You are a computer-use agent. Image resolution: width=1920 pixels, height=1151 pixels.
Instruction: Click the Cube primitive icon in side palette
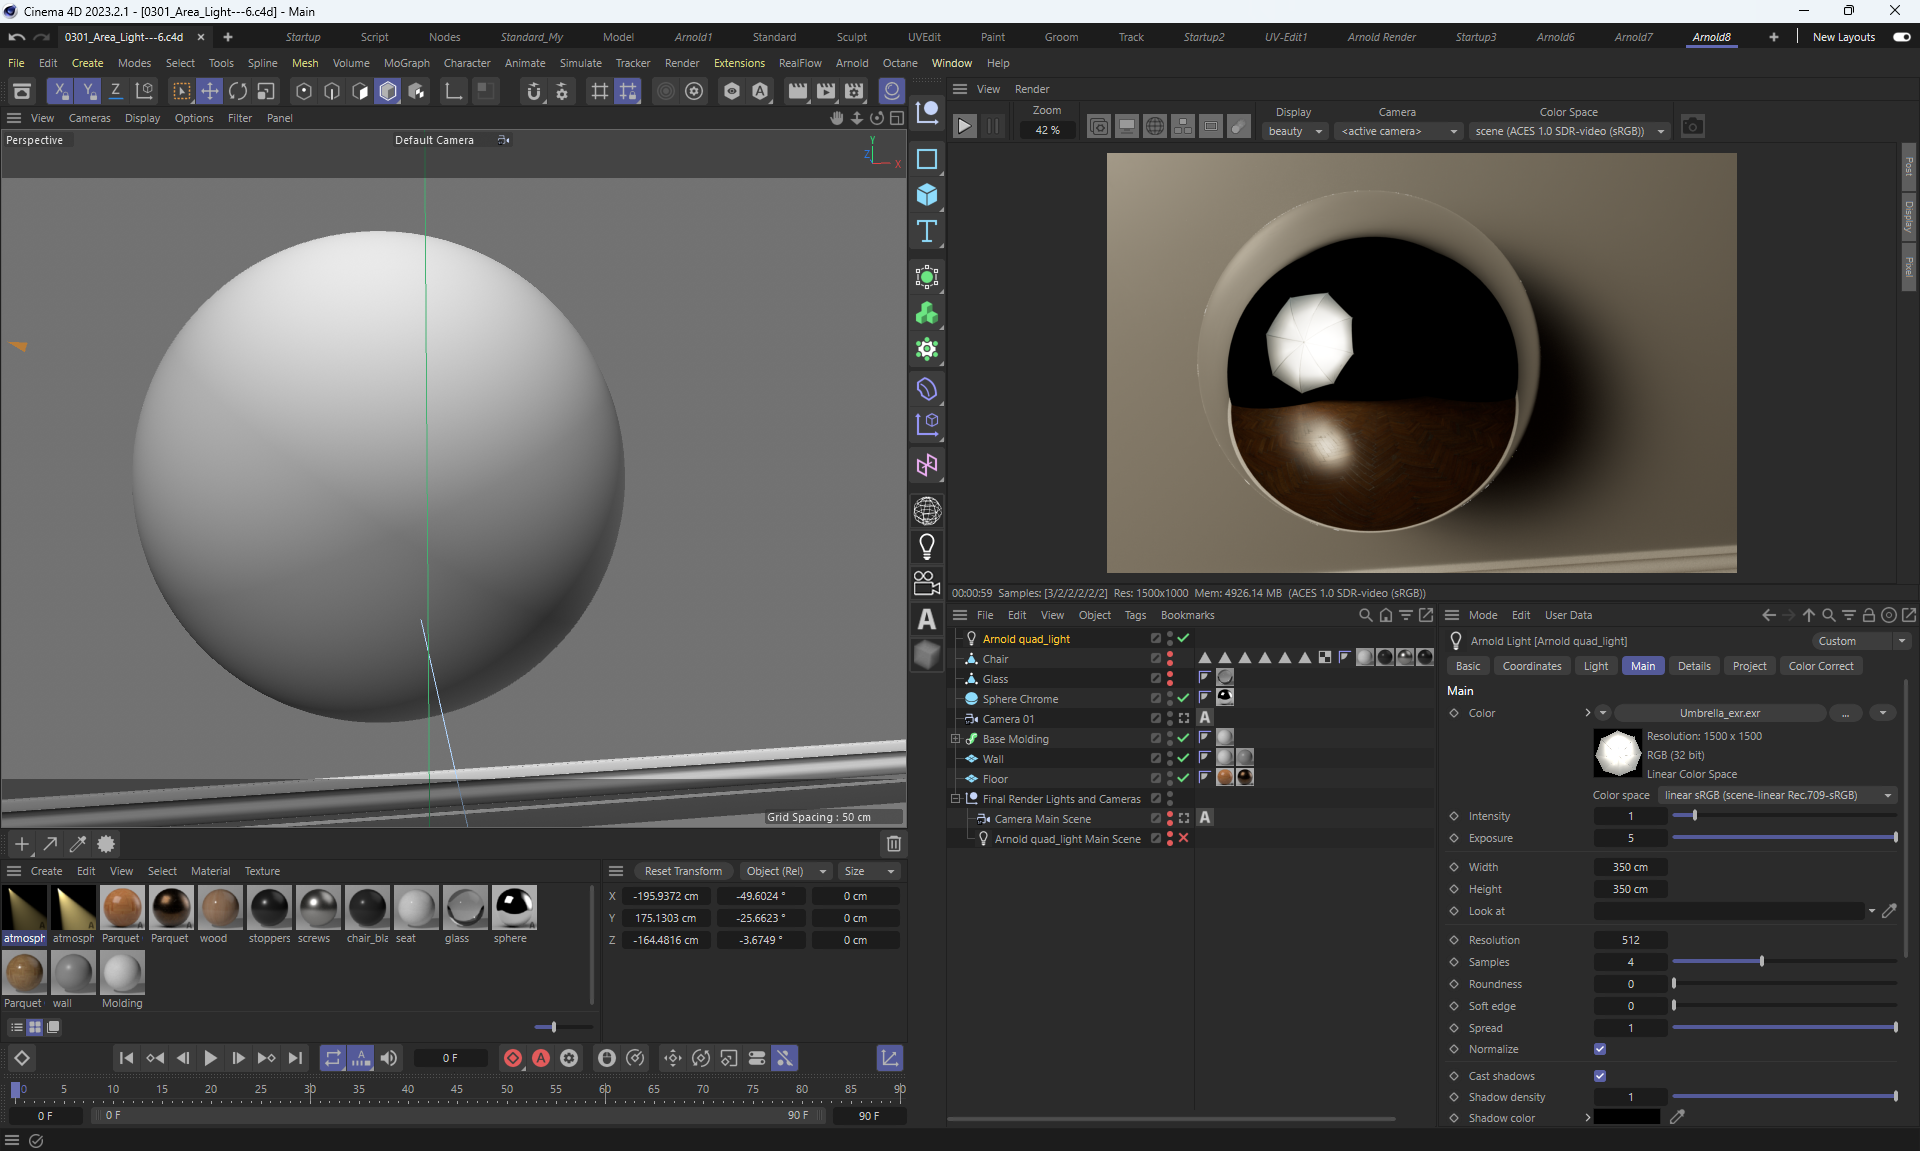click(927, 195)
